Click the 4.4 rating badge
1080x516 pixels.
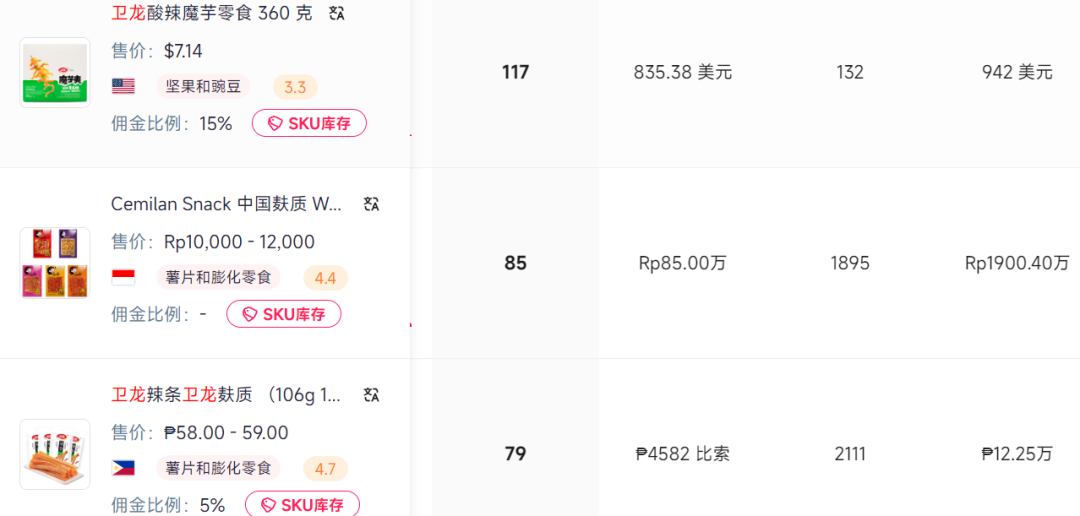[325, 277]
